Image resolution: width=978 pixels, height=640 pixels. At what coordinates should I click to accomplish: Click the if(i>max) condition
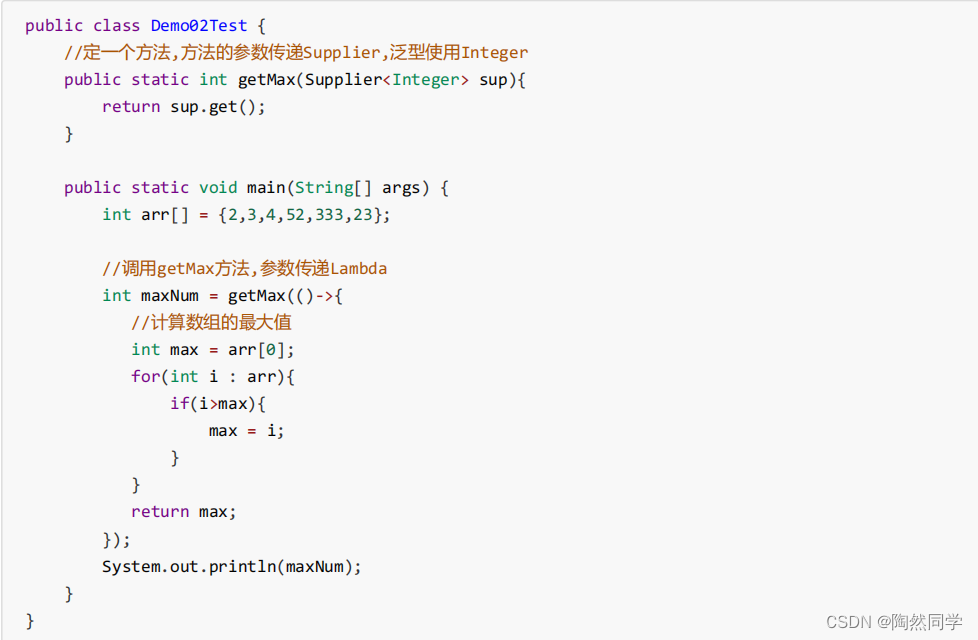(x=218, y=404)
